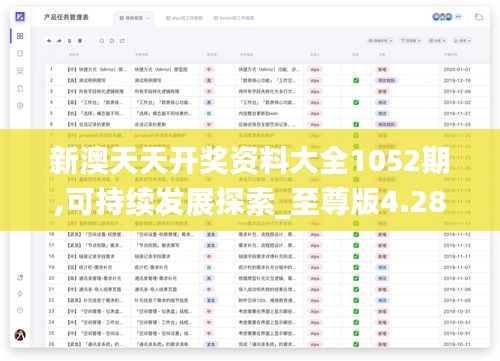Image resolution: width=500 pixels, height=361 pixels.
Task: Click the trash delete icon in toolbar
Action: (x=69, y=41)
